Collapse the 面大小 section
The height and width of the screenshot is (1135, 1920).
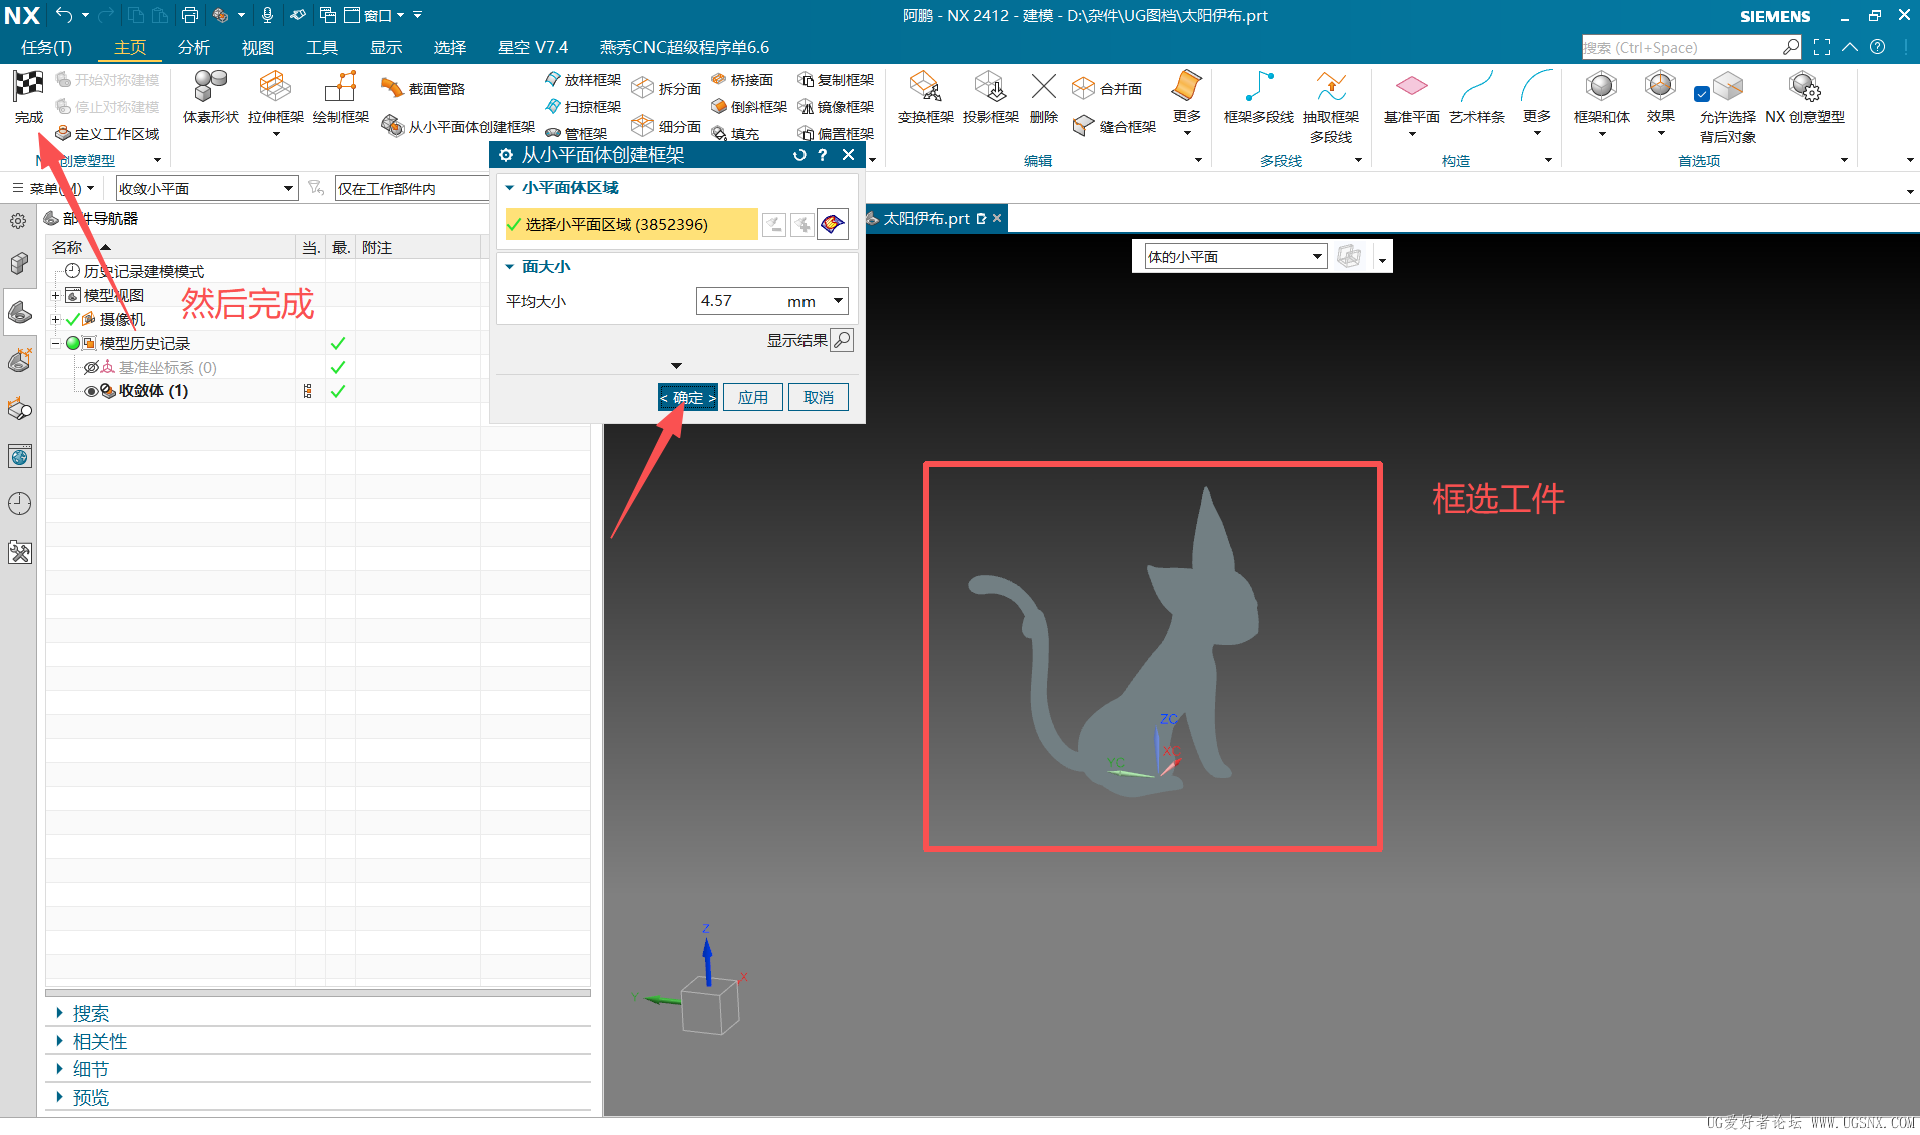(x=509, y=267)
